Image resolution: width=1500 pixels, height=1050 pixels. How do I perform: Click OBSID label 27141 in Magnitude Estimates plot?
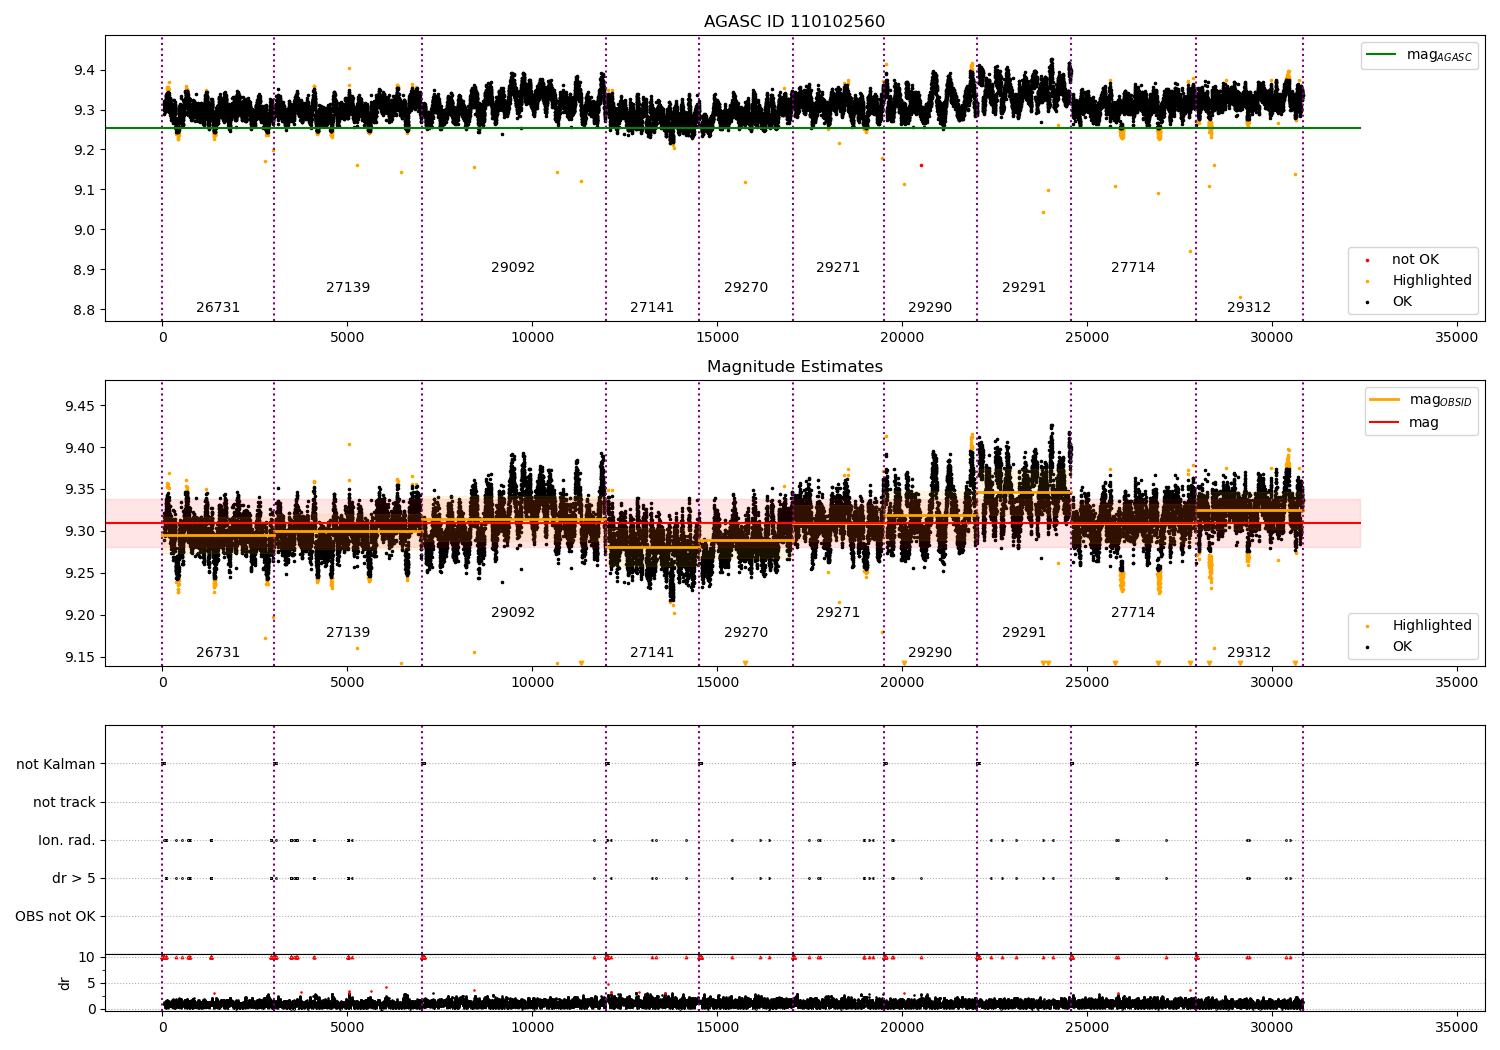tap(652, 653)
